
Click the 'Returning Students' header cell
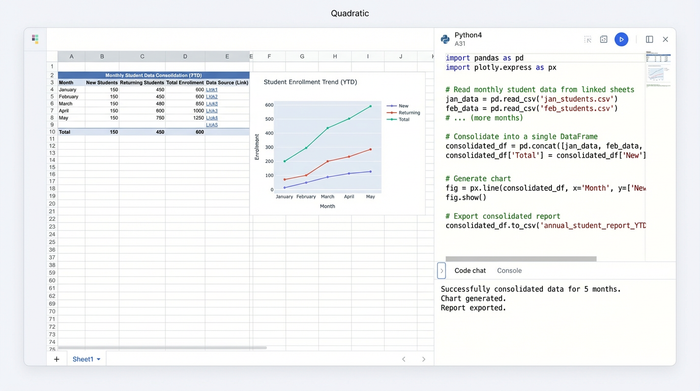point(142,83)
